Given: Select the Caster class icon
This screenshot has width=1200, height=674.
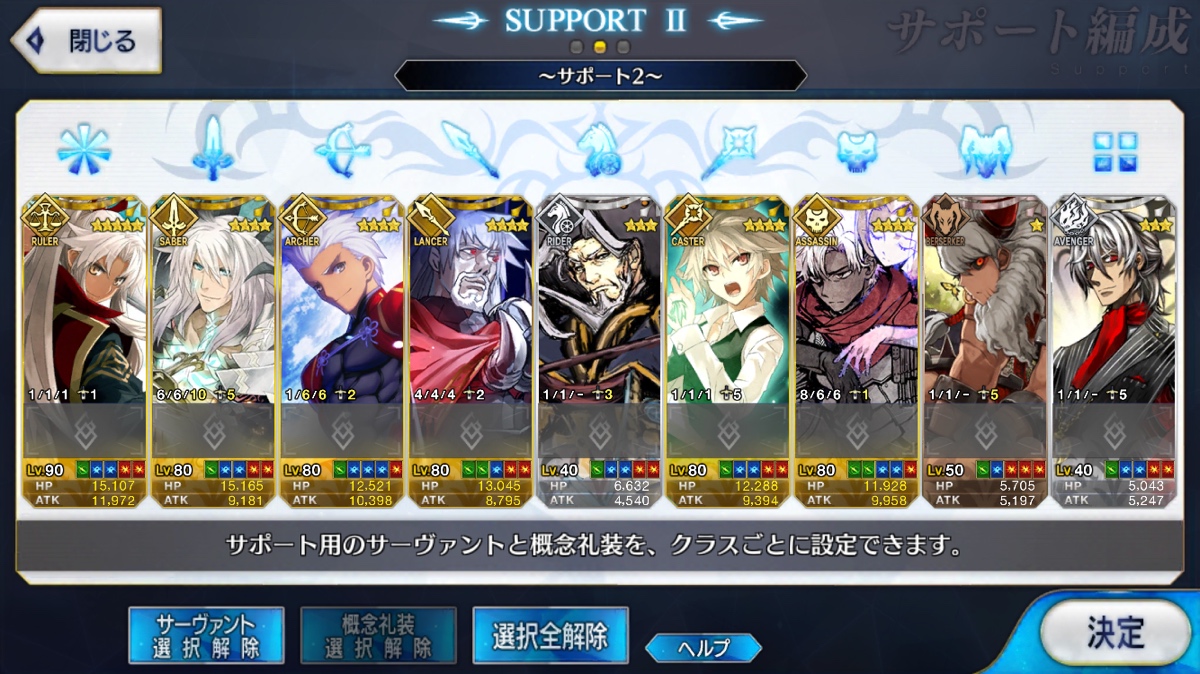Looking at the screenshot, I should (728, 149).
